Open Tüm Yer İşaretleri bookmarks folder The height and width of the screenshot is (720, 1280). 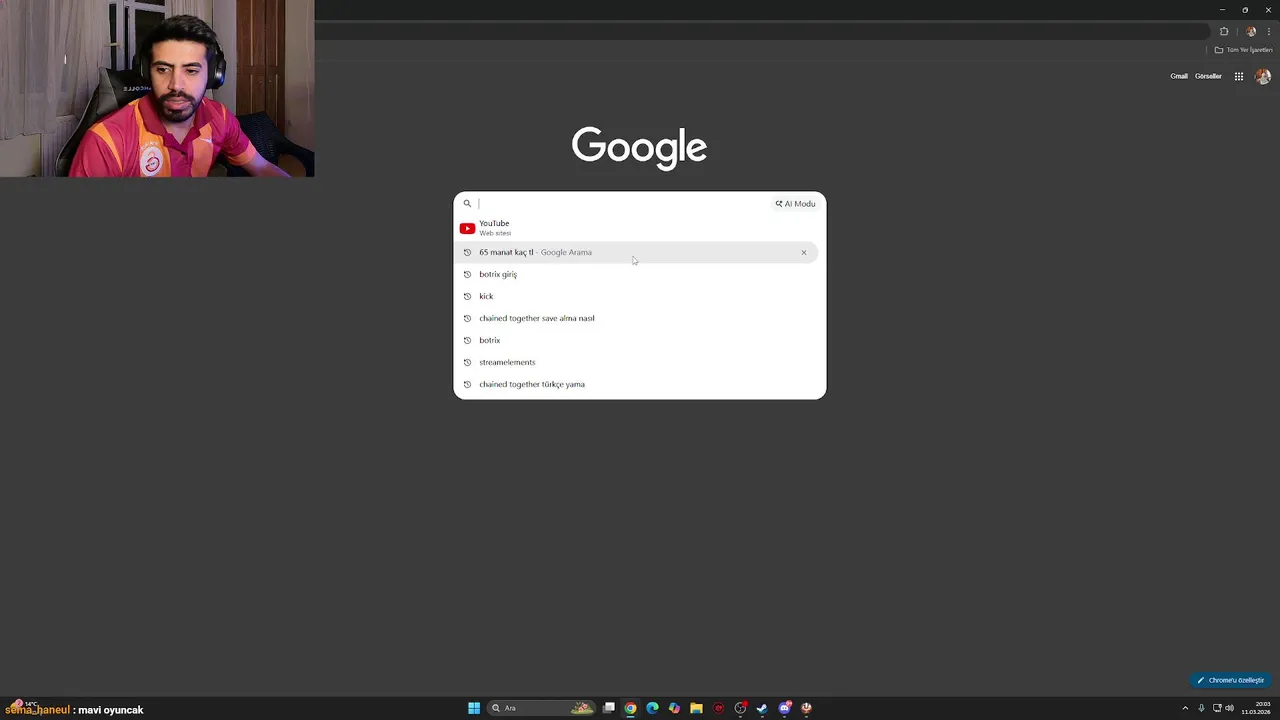click(1243, 50)
